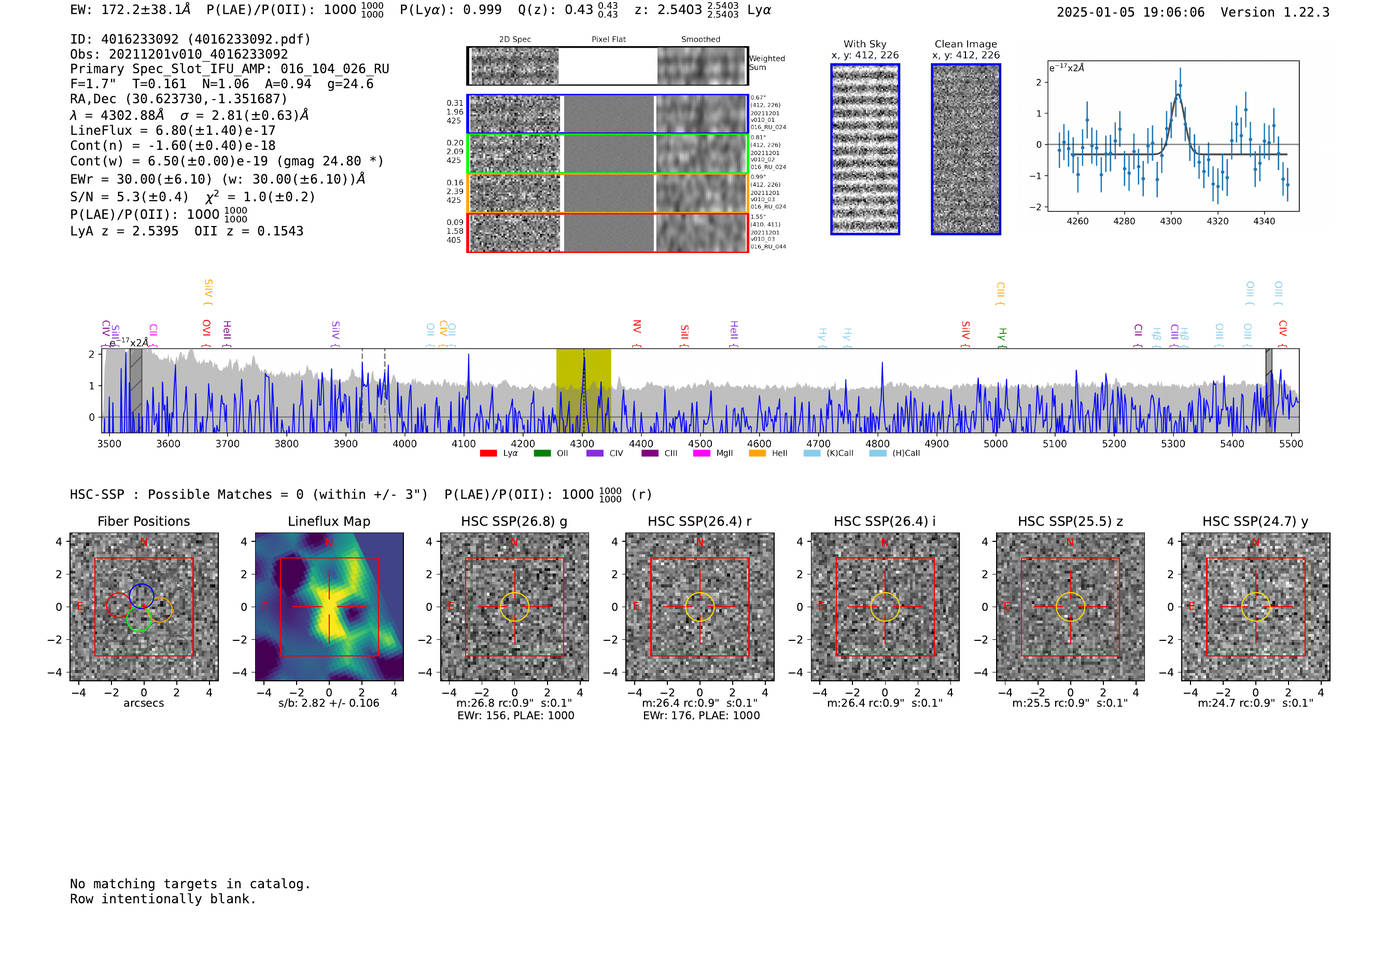Select the 'Q(z): 0.43' header value
Image resolution: width=1400 pixels, height=953 pixels.
pos(555,10)
